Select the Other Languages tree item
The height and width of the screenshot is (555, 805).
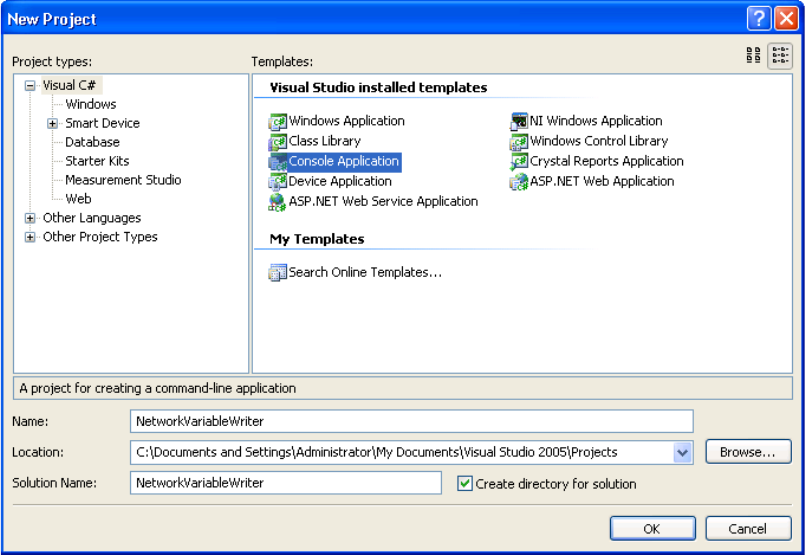[92, 218]
